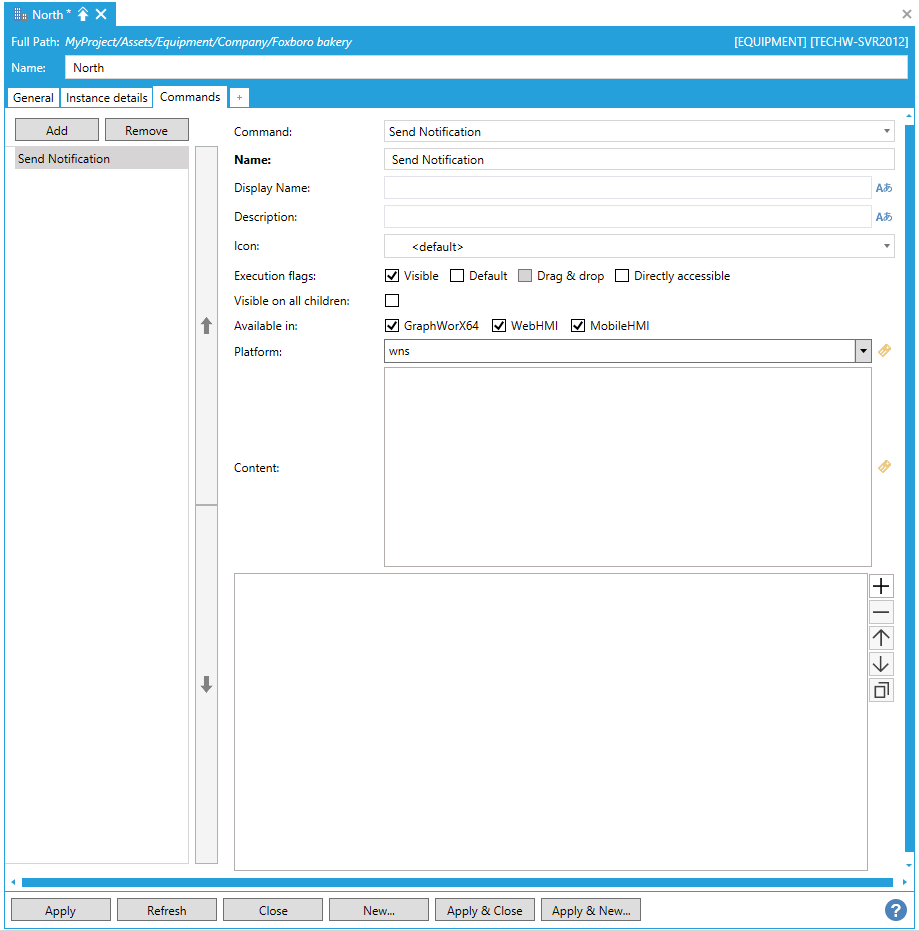The image size is (919, 931).
Task: Open the tag browser beside the Content box
Action: coord(884,467)
